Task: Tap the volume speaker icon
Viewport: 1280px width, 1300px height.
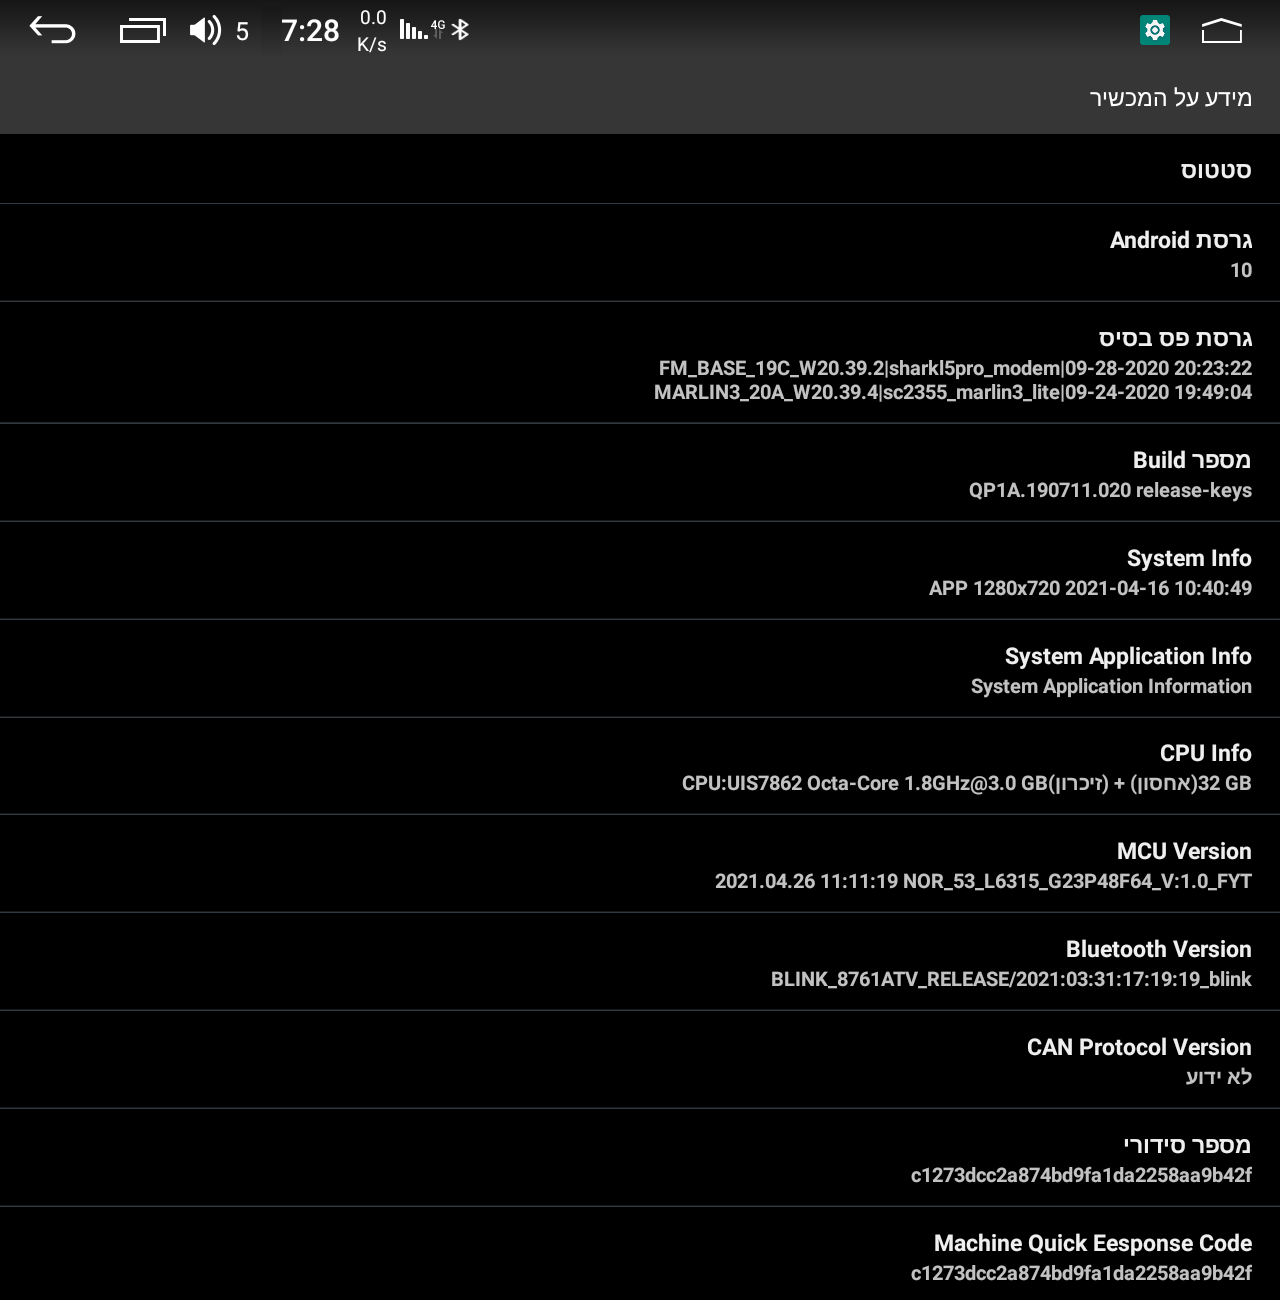Action: [x=205, y=30]
